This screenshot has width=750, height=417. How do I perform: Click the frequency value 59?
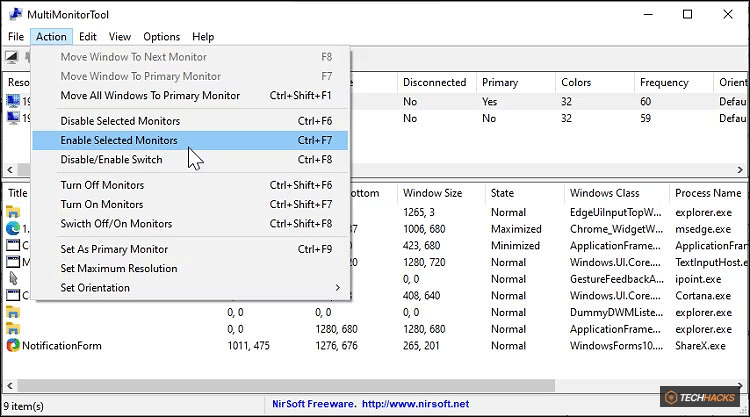pyautogui.click(x=645, y=118)
